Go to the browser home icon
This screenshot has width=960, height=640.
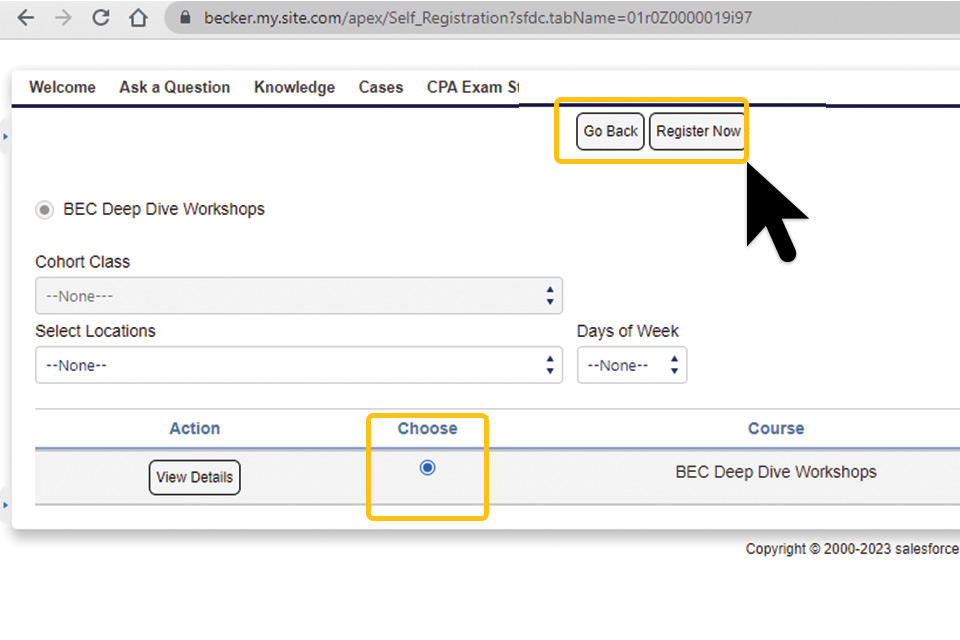coord(138,18)
